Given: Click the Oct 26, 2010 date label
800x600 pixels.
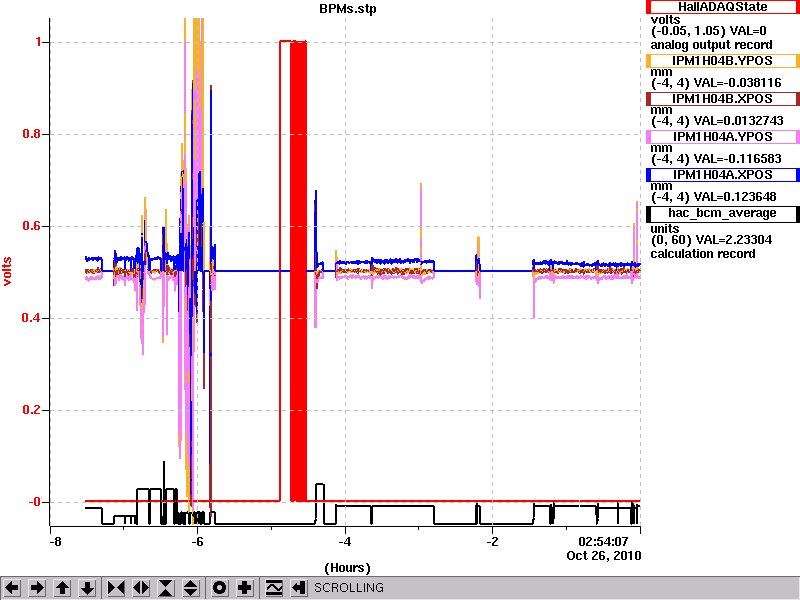Looking at the screenshot, I should click(604, 556).
